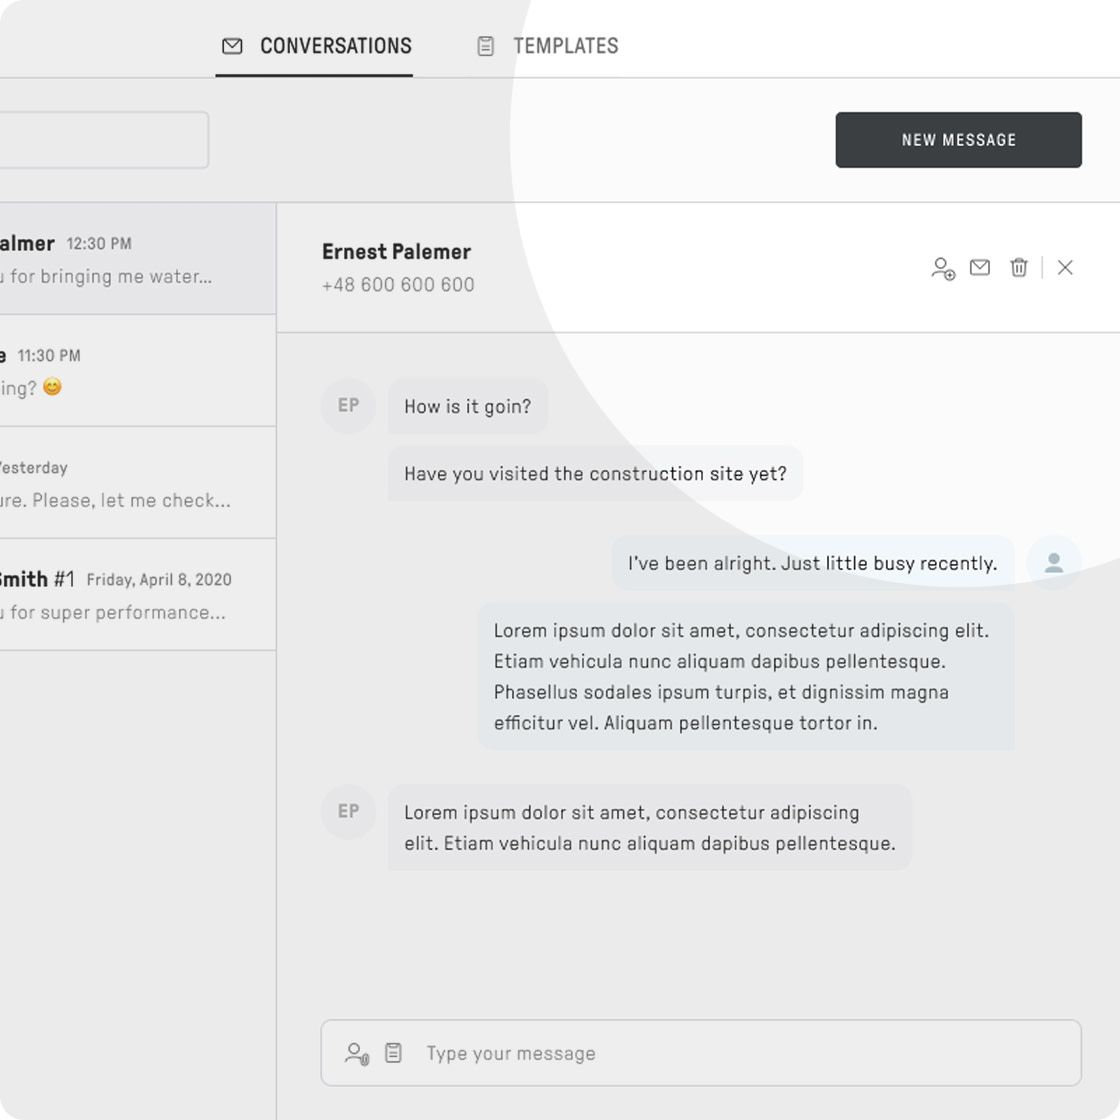Click the EP avatar beside How is it goin
The height and width of the screenshot is (1120, 1120).
point(349,406)
